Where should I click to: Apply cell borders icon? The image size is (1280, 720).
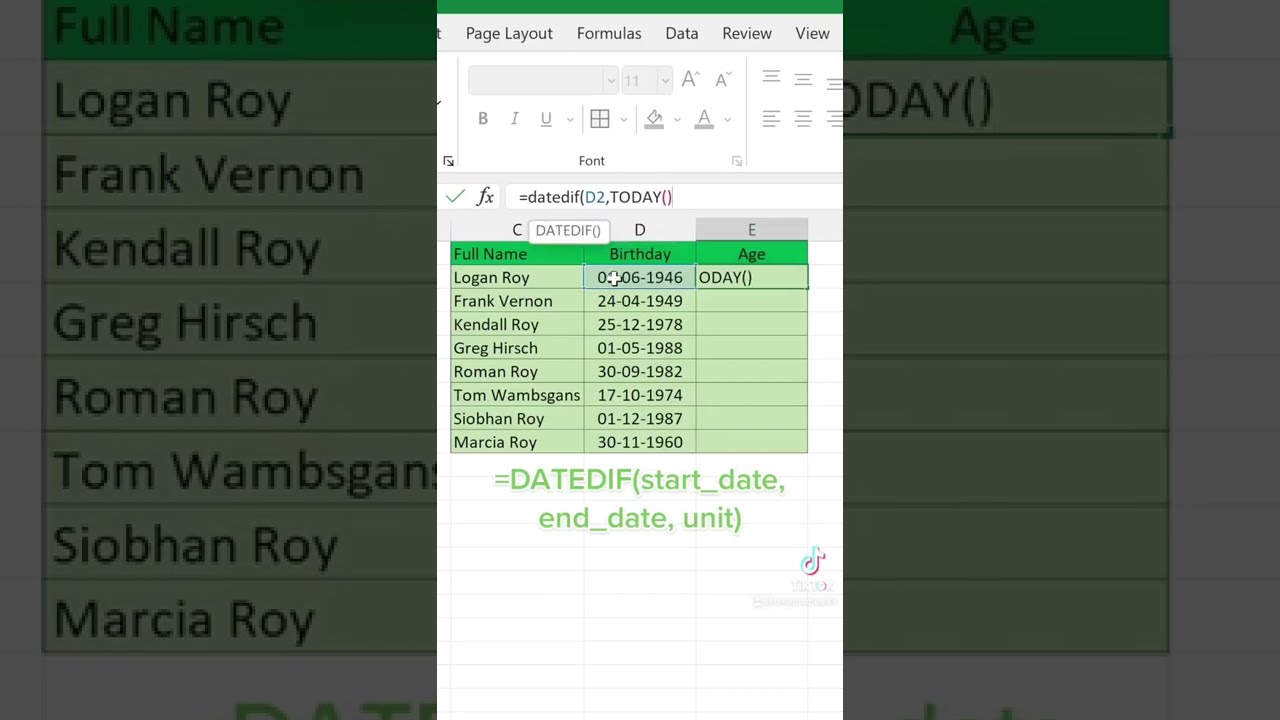point(600,119)
